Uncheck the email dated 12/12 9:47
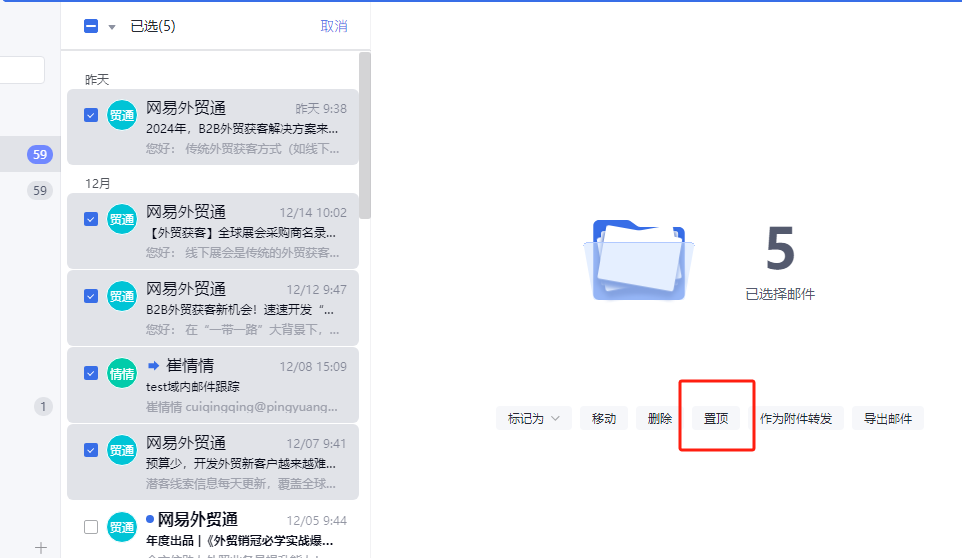Screen dimensions: 962x558 point(91,296)
